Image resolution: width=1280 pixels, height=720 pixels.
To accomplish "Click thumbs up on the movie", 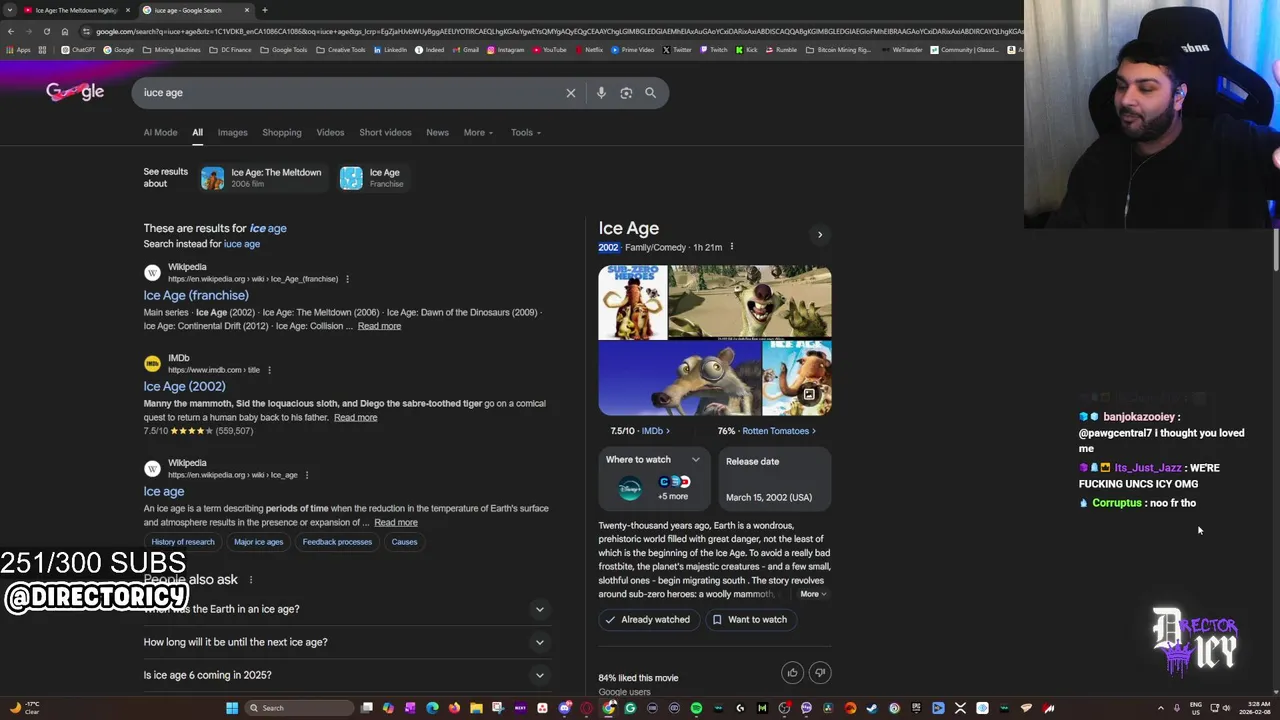I will 792,673.
